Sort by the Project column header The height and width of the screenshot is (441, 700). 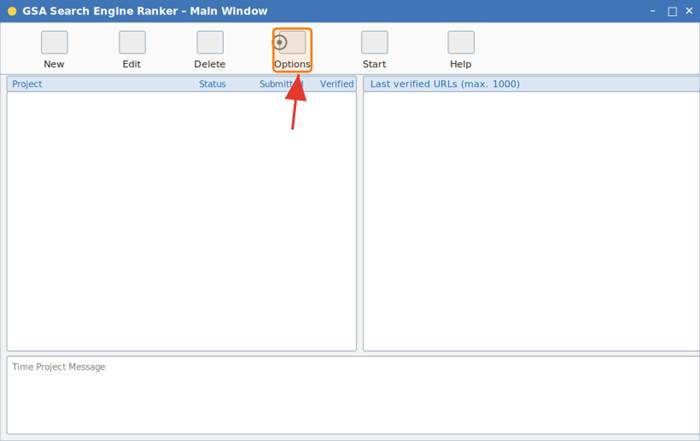(x=27, y=84)
